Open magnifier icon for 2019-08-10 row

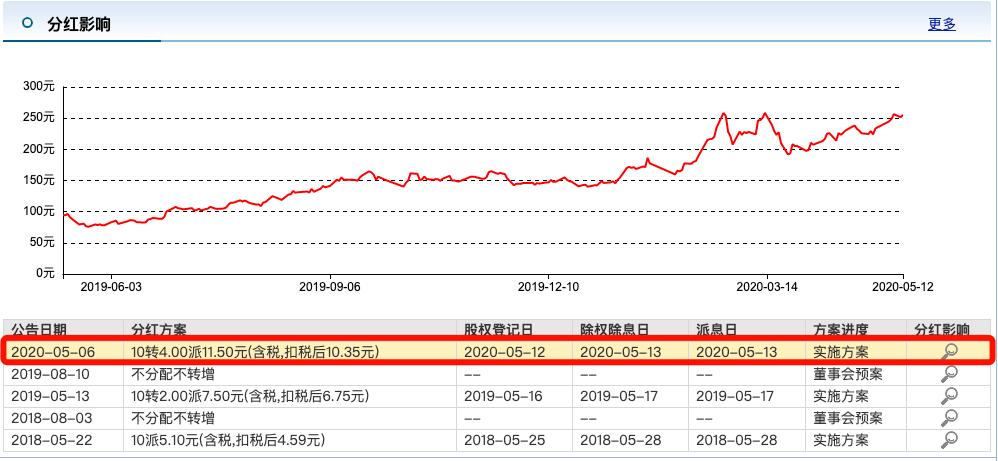coord(949,373)
